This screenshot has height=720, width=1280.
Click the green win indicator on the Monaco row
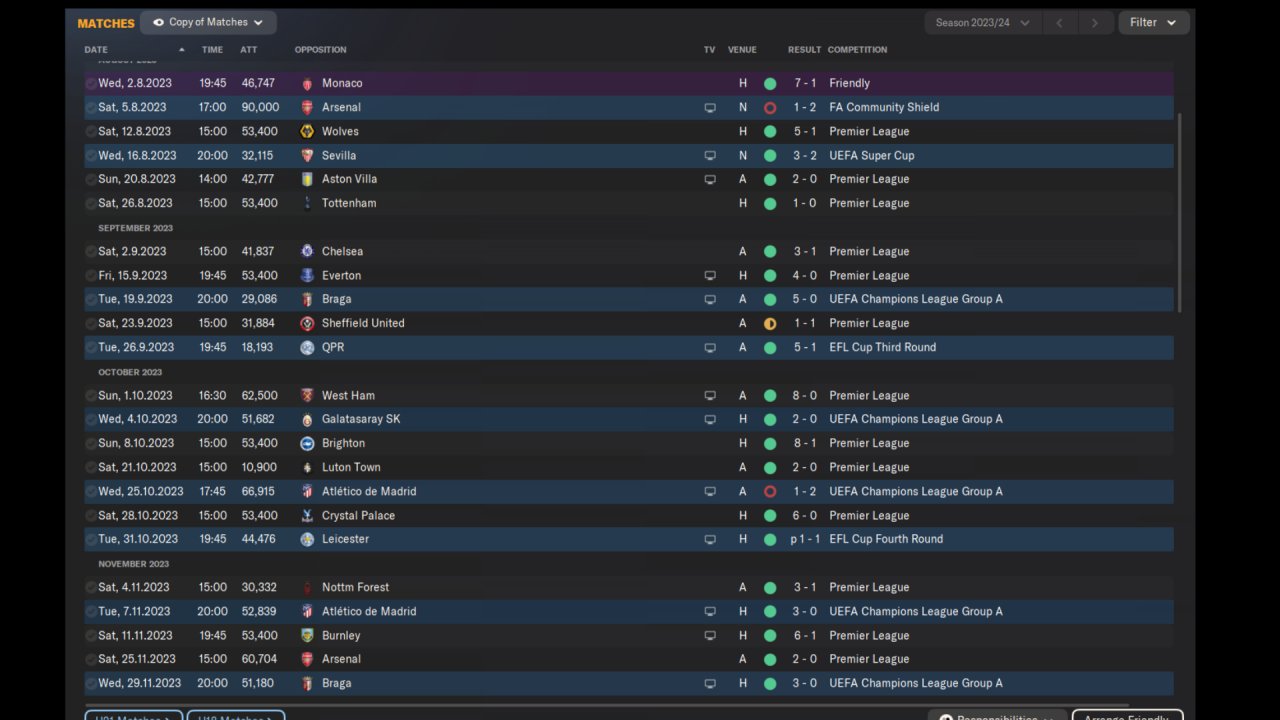tap(770, 83)
